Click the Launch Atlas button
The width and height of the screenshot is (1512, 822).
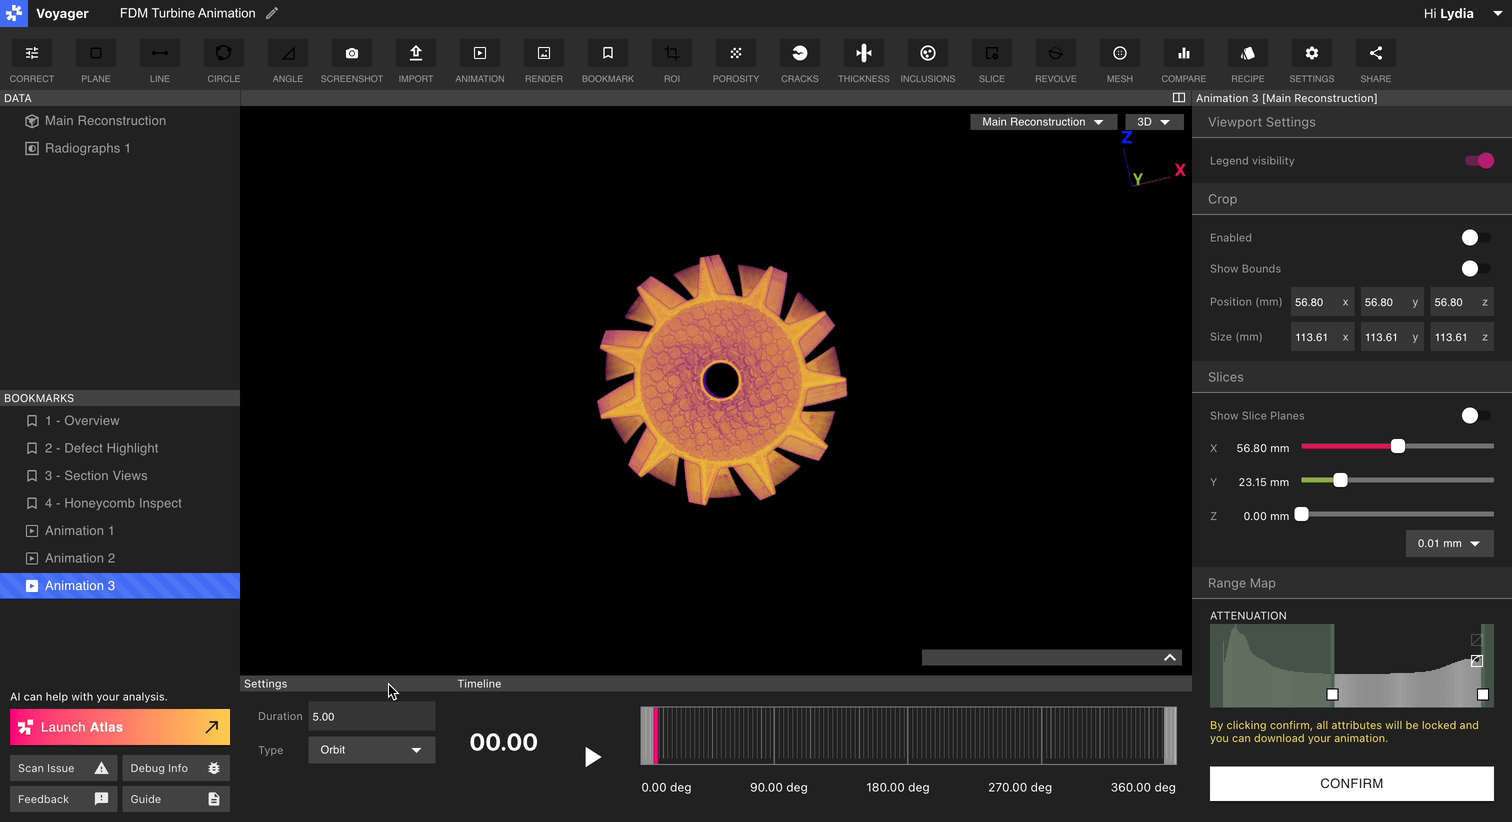tap(120, 727)
